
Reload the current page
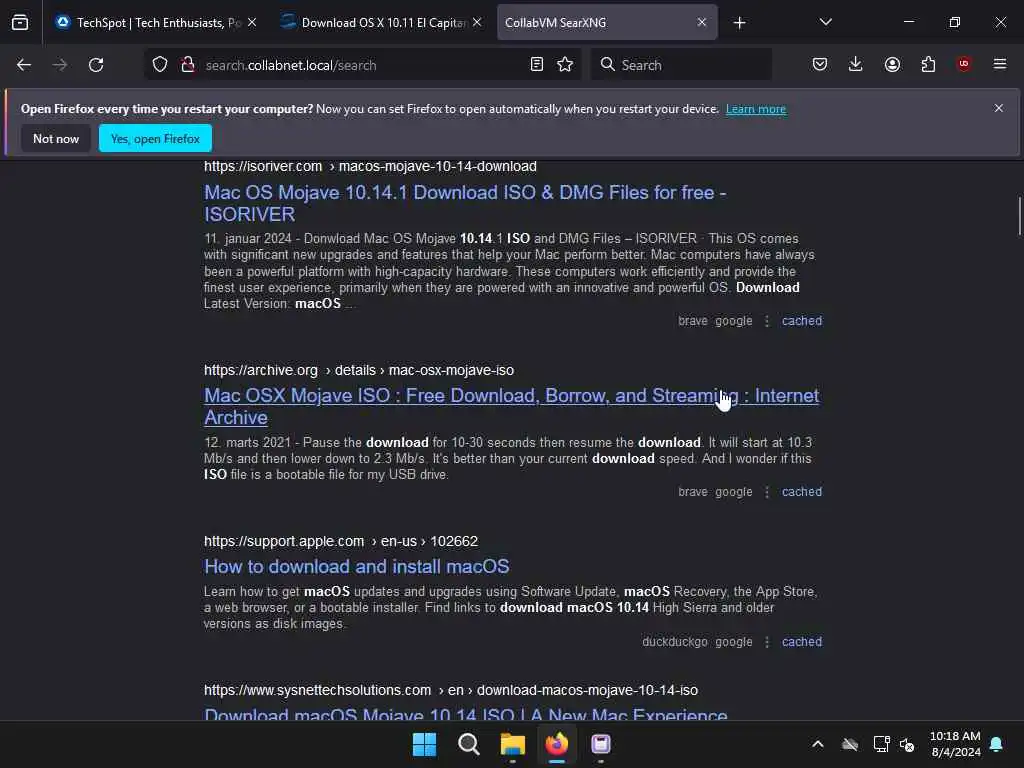[96, 65]
